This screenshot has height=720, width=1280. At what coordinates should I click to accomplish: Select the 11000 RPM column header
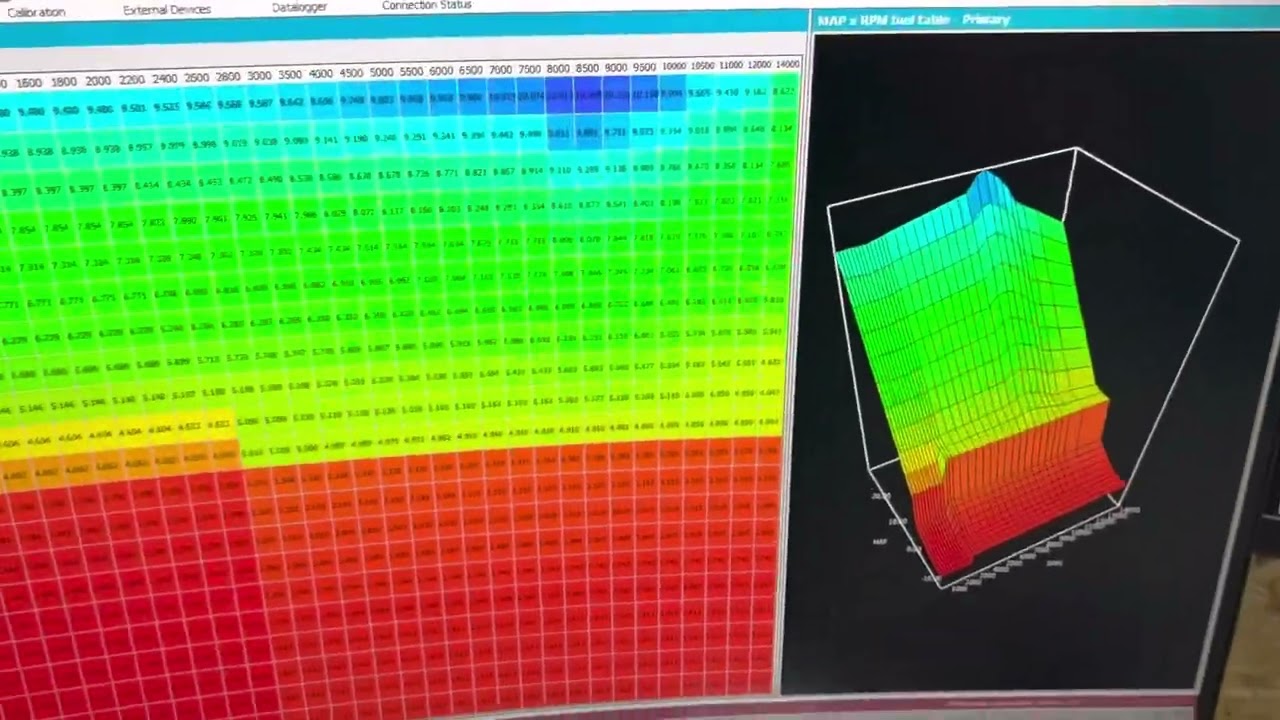coord(731,66)
